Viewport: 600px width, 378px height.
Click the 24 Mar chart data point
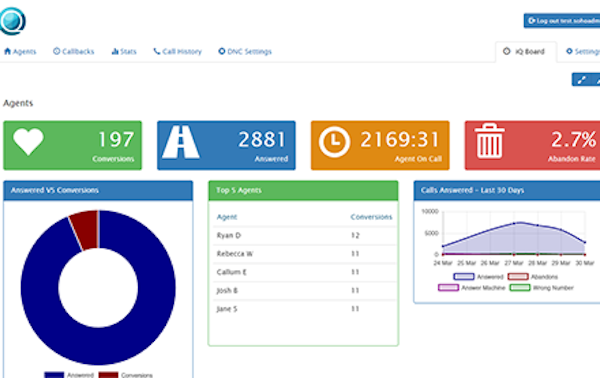pyautogui.click(x=443, y=246)
